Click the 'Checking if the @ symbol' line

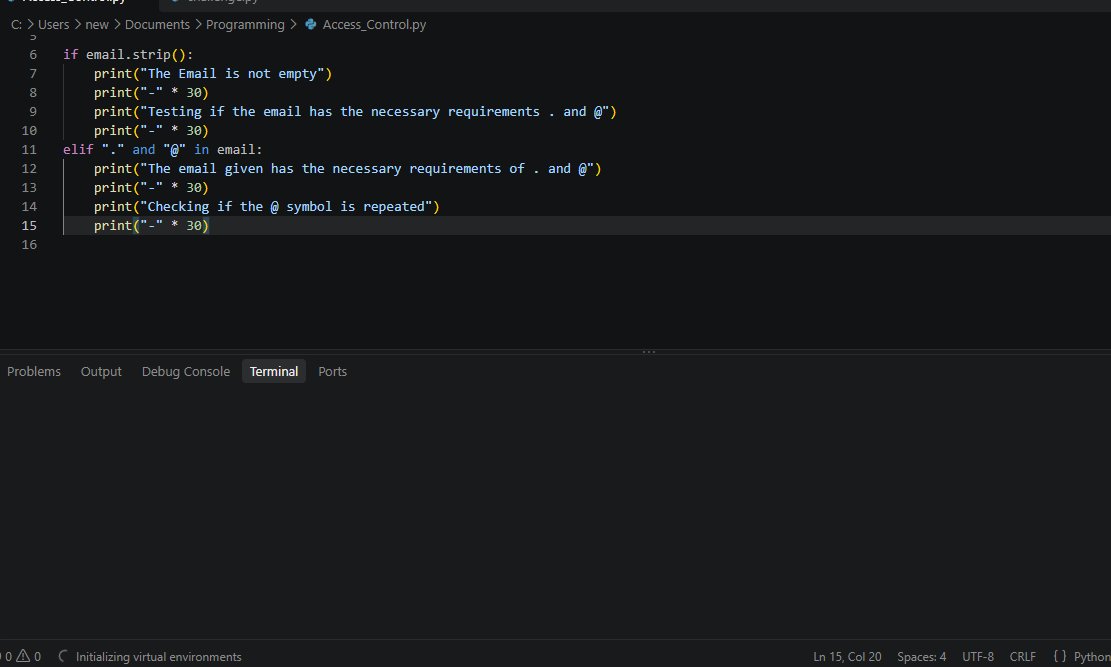(266, 207)
